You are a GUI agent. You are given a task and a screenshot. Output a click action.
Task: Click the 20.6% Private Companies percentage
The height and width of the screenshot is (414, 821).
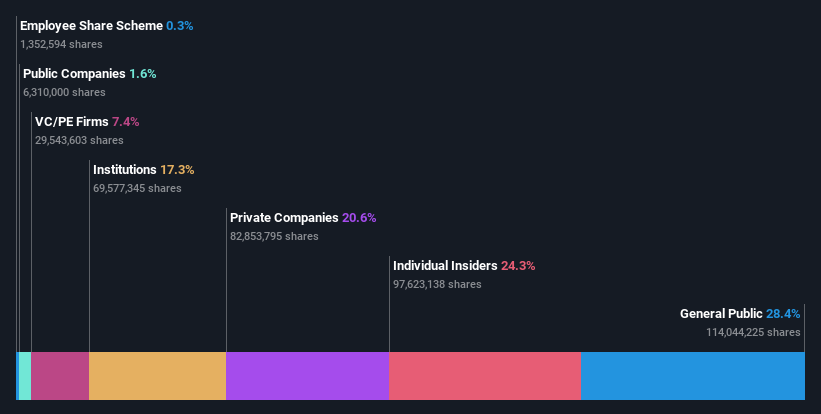click(x=359, y=217)
